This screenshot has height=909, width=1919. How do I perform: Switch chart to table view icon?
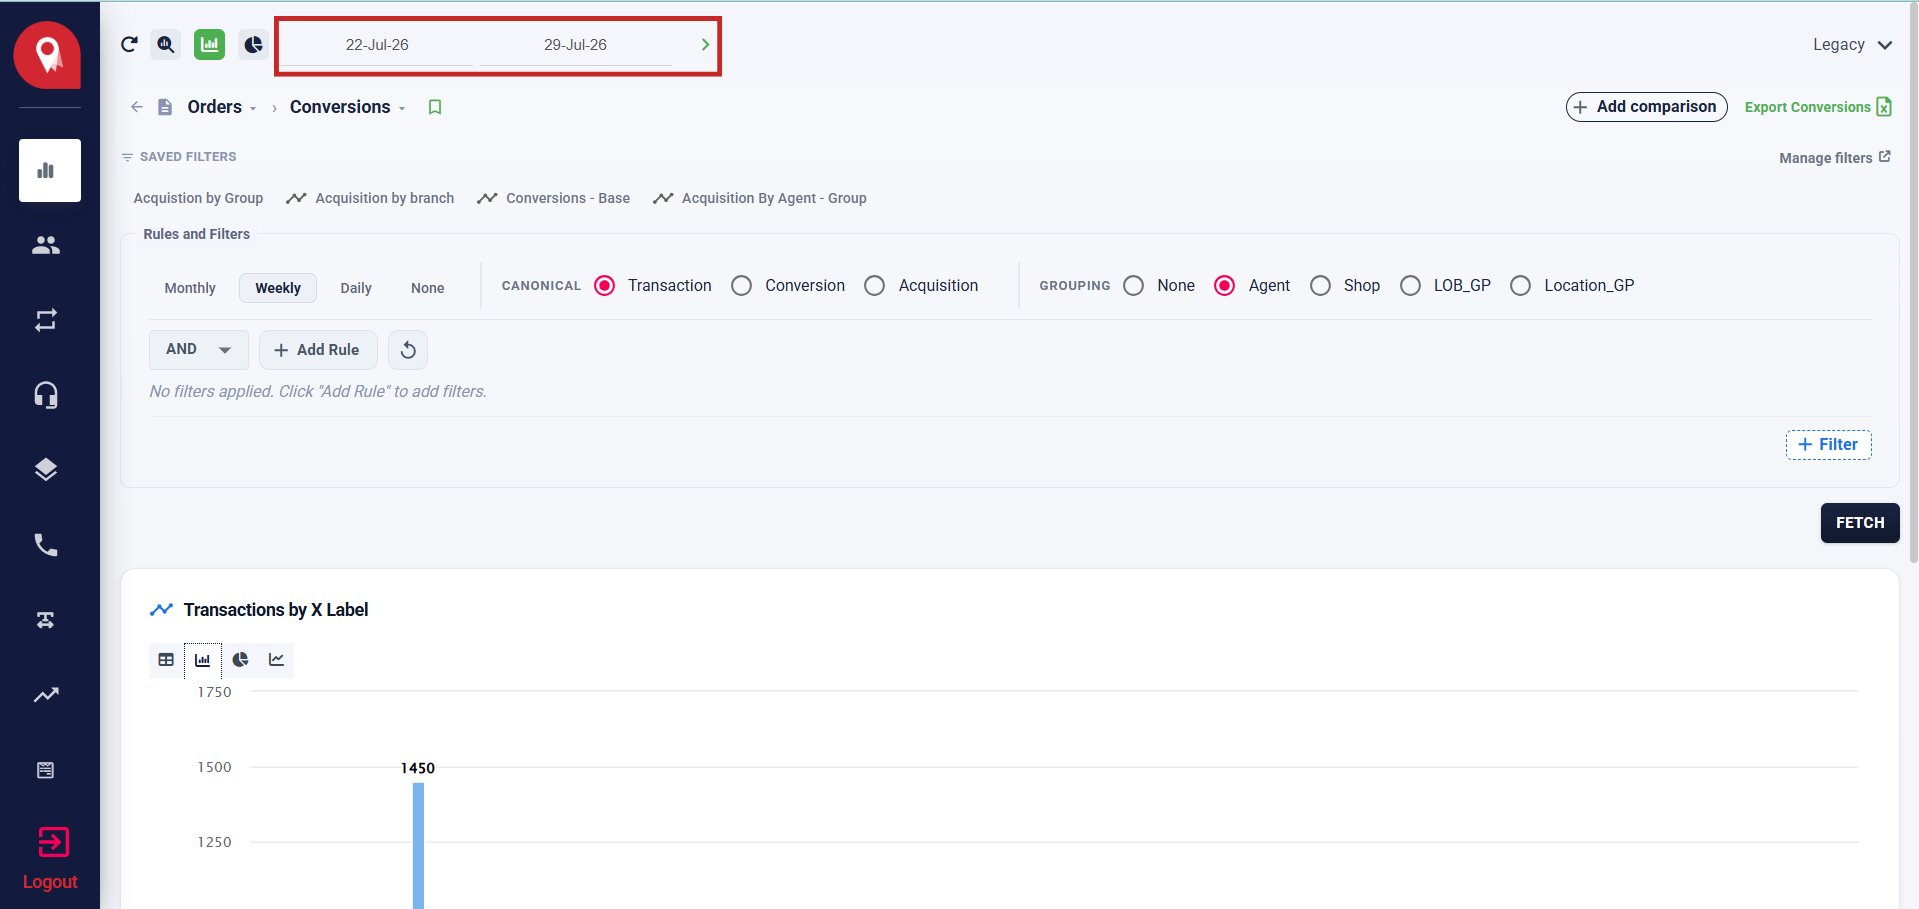coord(166,660)
